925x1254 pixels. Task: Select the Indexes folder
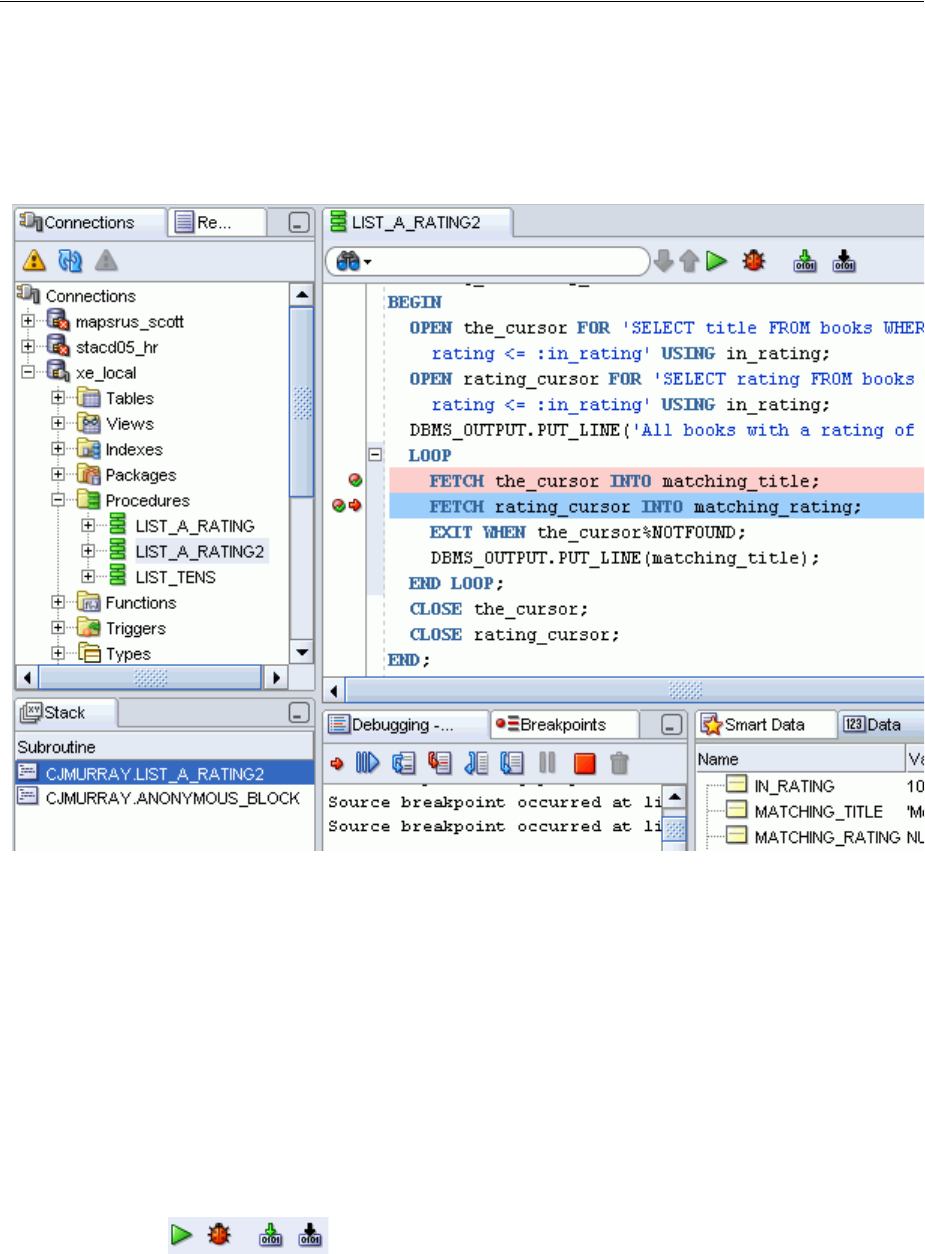point(134,449)
